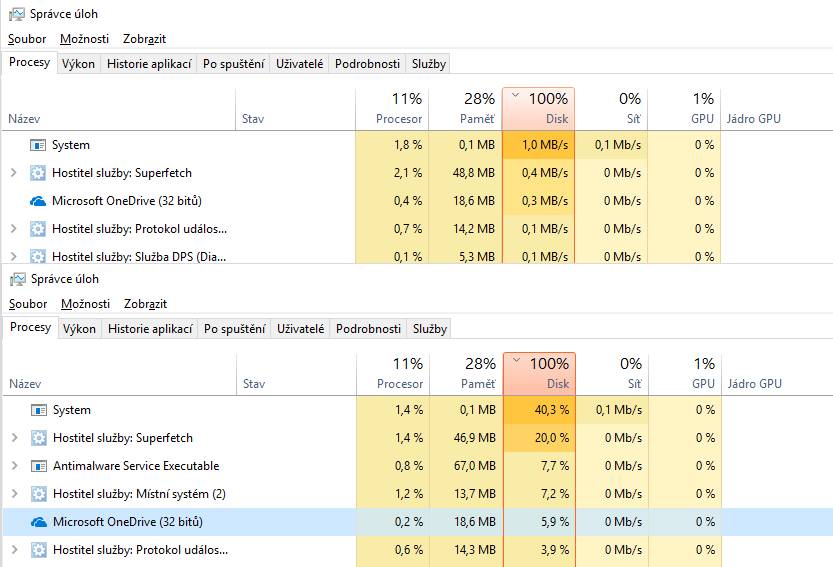Sort by Paměť column in the lower window
Image resolution: width=833 pixels, height=567 pixels.
click(466, 373)
